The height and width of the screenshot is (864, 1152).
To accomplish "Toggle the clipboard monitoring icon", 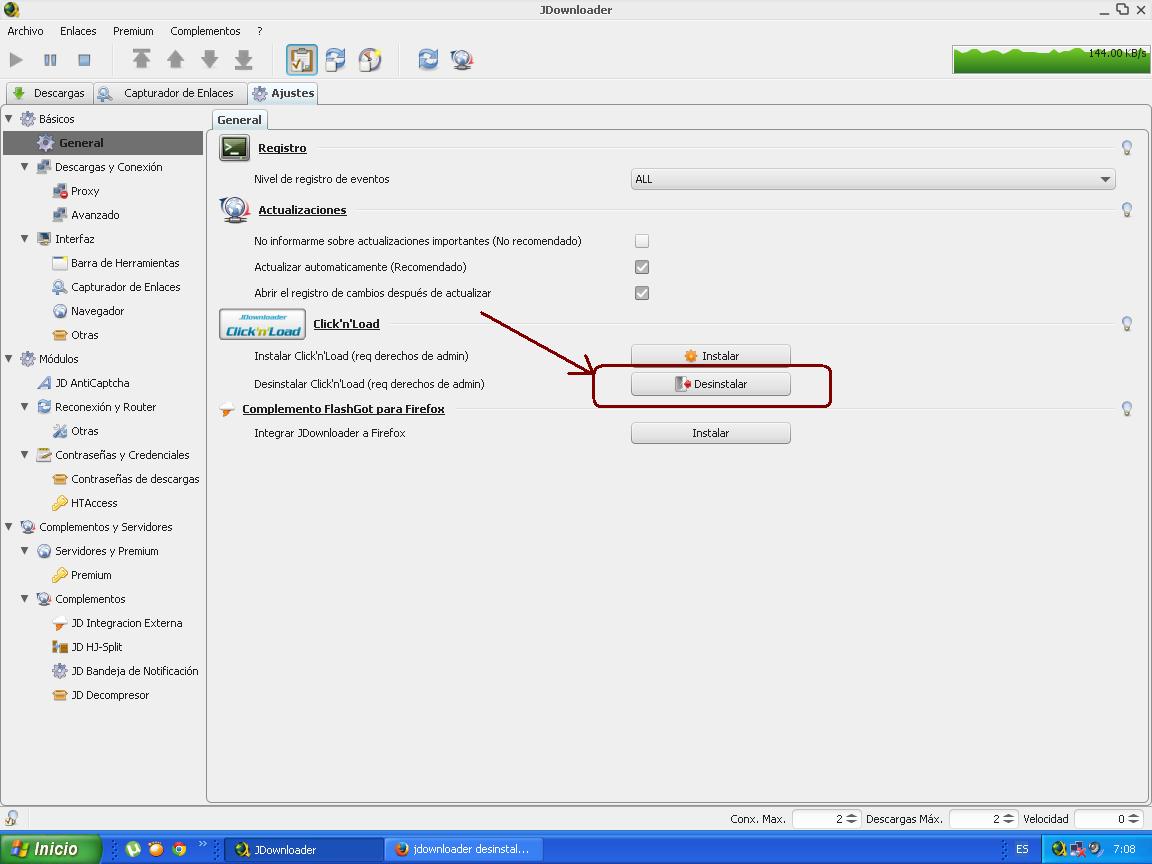I will point(301,60).
